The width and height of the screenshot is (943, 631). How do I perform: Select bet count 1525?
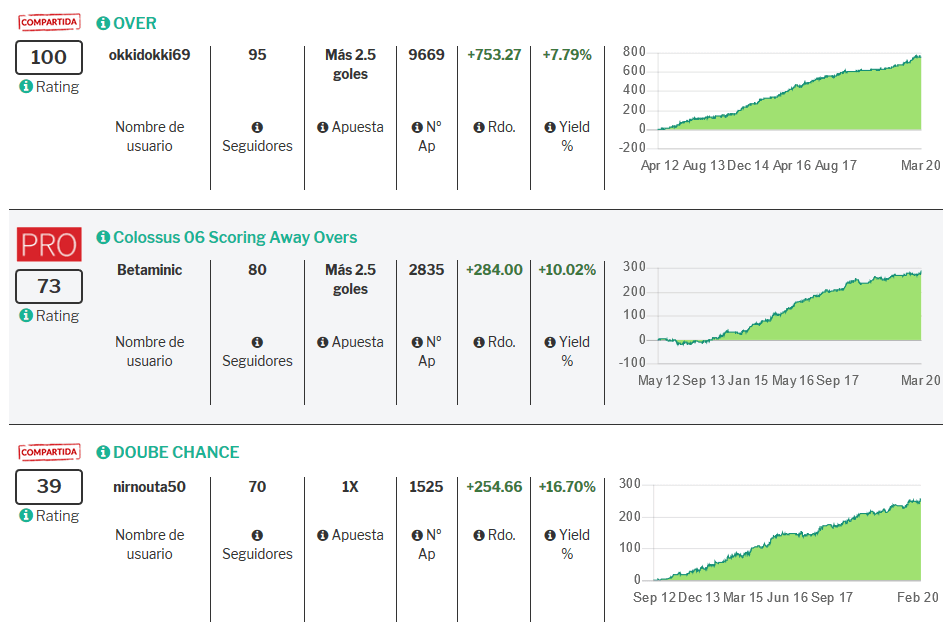426,487
